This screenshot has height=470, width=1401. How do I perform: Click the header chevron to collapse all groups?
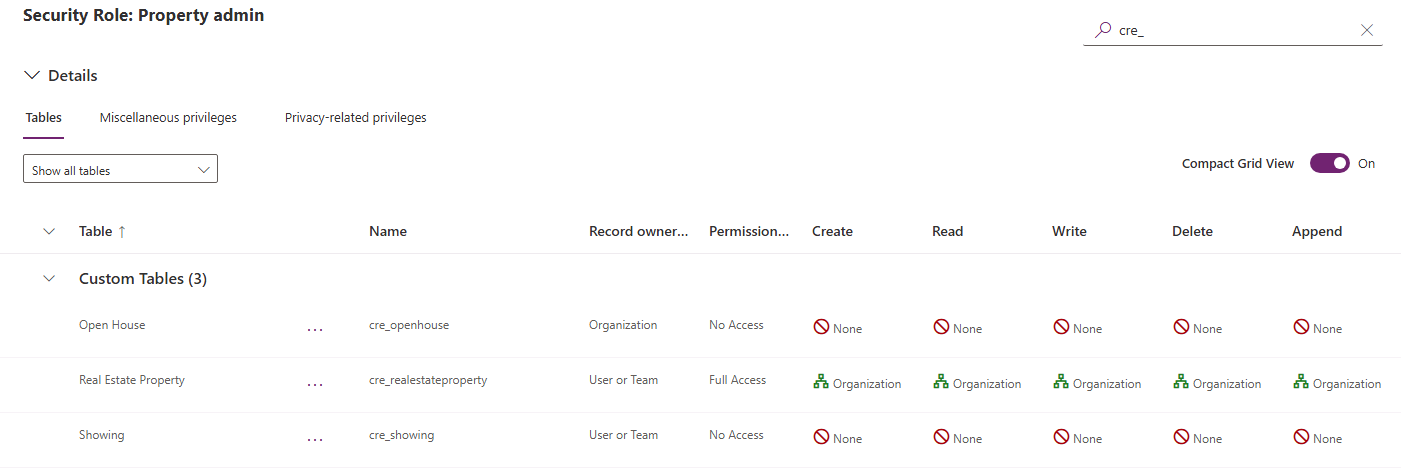49,231
